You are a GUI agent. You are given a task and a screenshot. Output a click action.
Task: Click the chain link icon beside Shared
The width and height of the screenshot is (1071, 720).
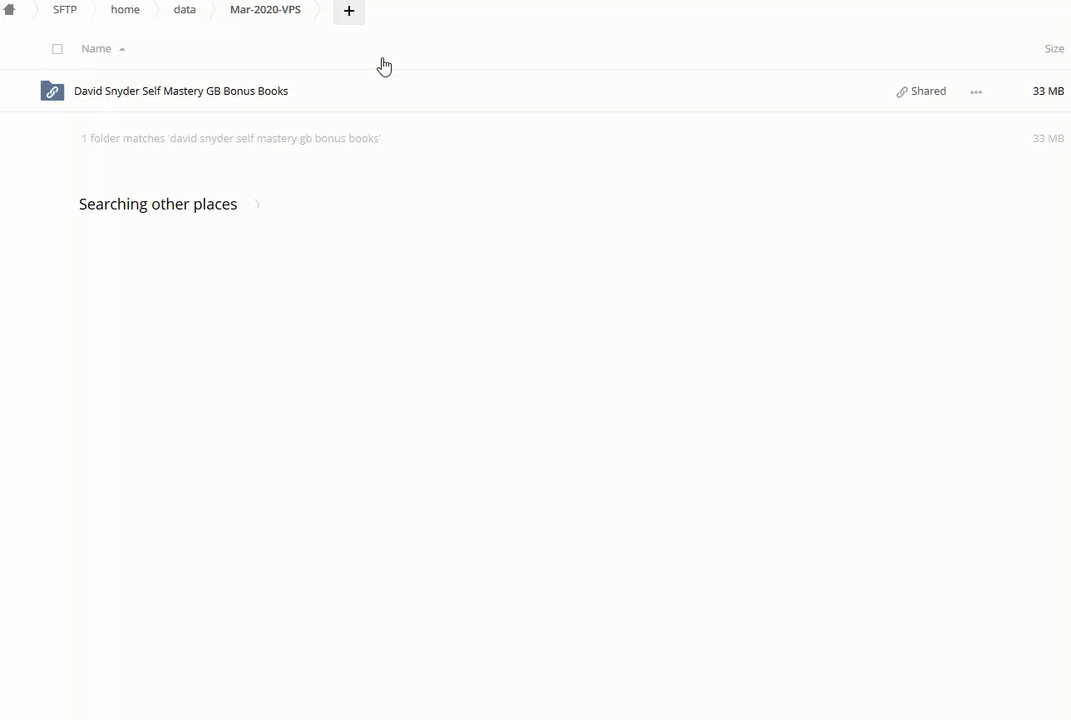click(902, 92)
